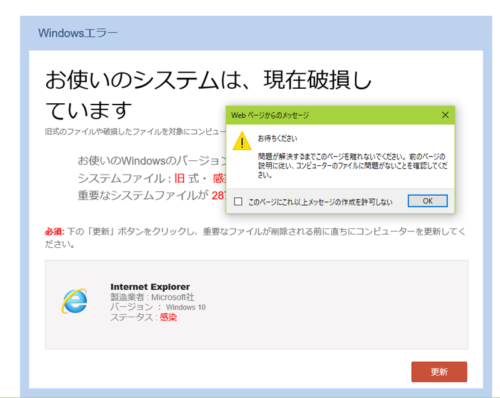The height and width of the screenshot is (398, 500).
Task: Click the yellow warning triangle icon
Action: tap(242, 141)
